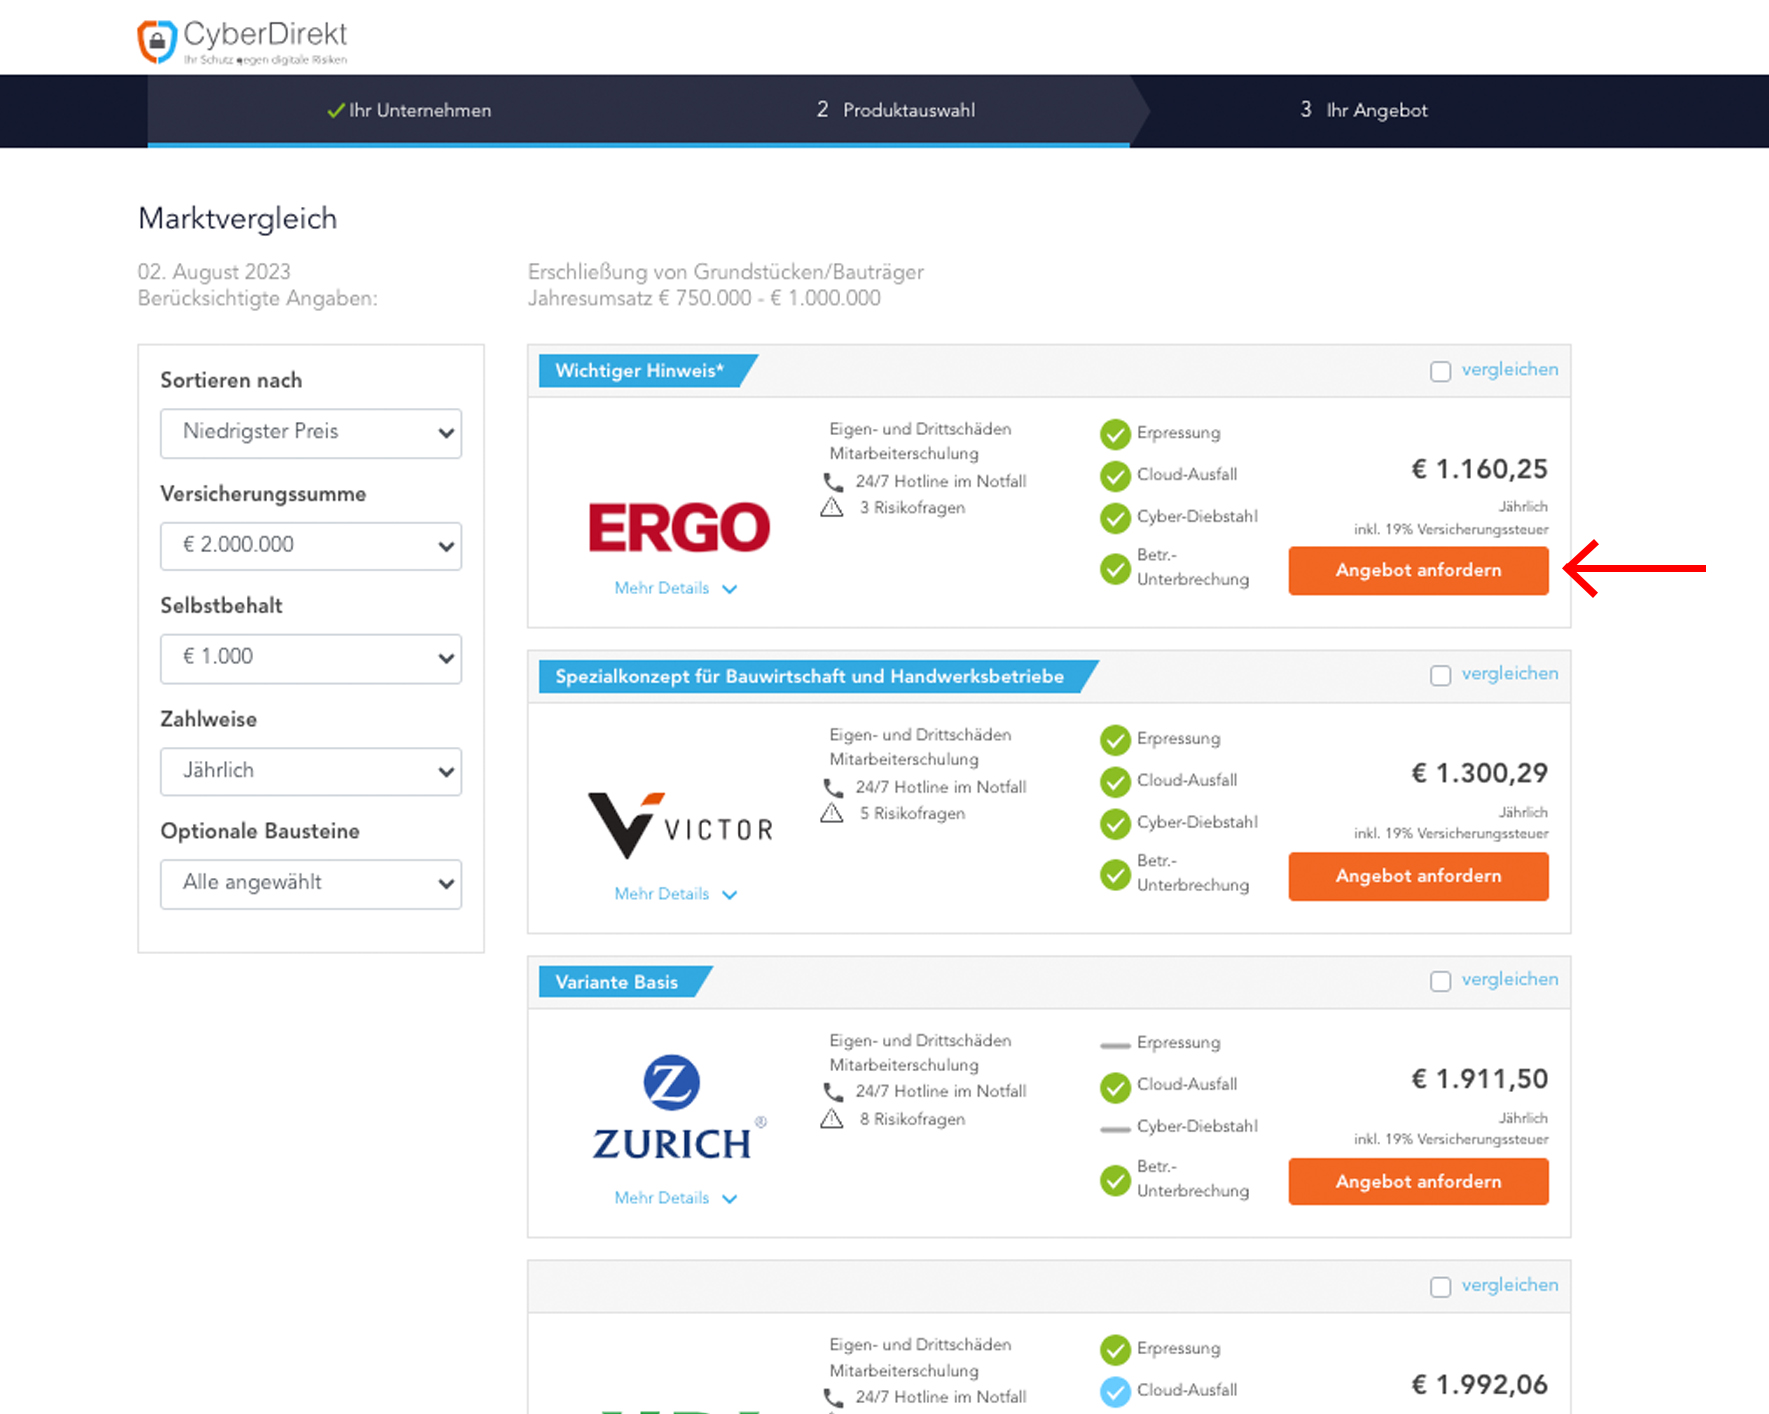Click warning triangle next to 8 Risikofragen

pos(832,1119)
